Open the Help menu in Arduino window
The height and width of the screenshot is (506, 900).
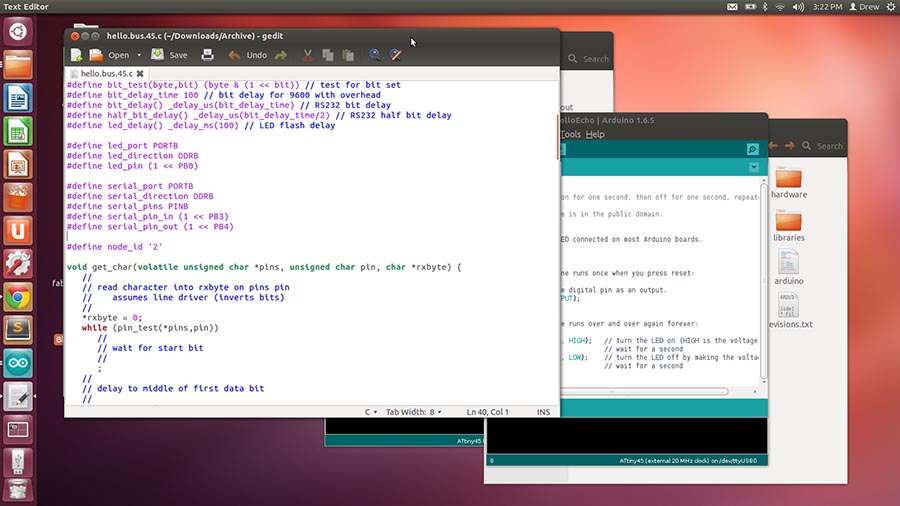(x=595, y=134)
